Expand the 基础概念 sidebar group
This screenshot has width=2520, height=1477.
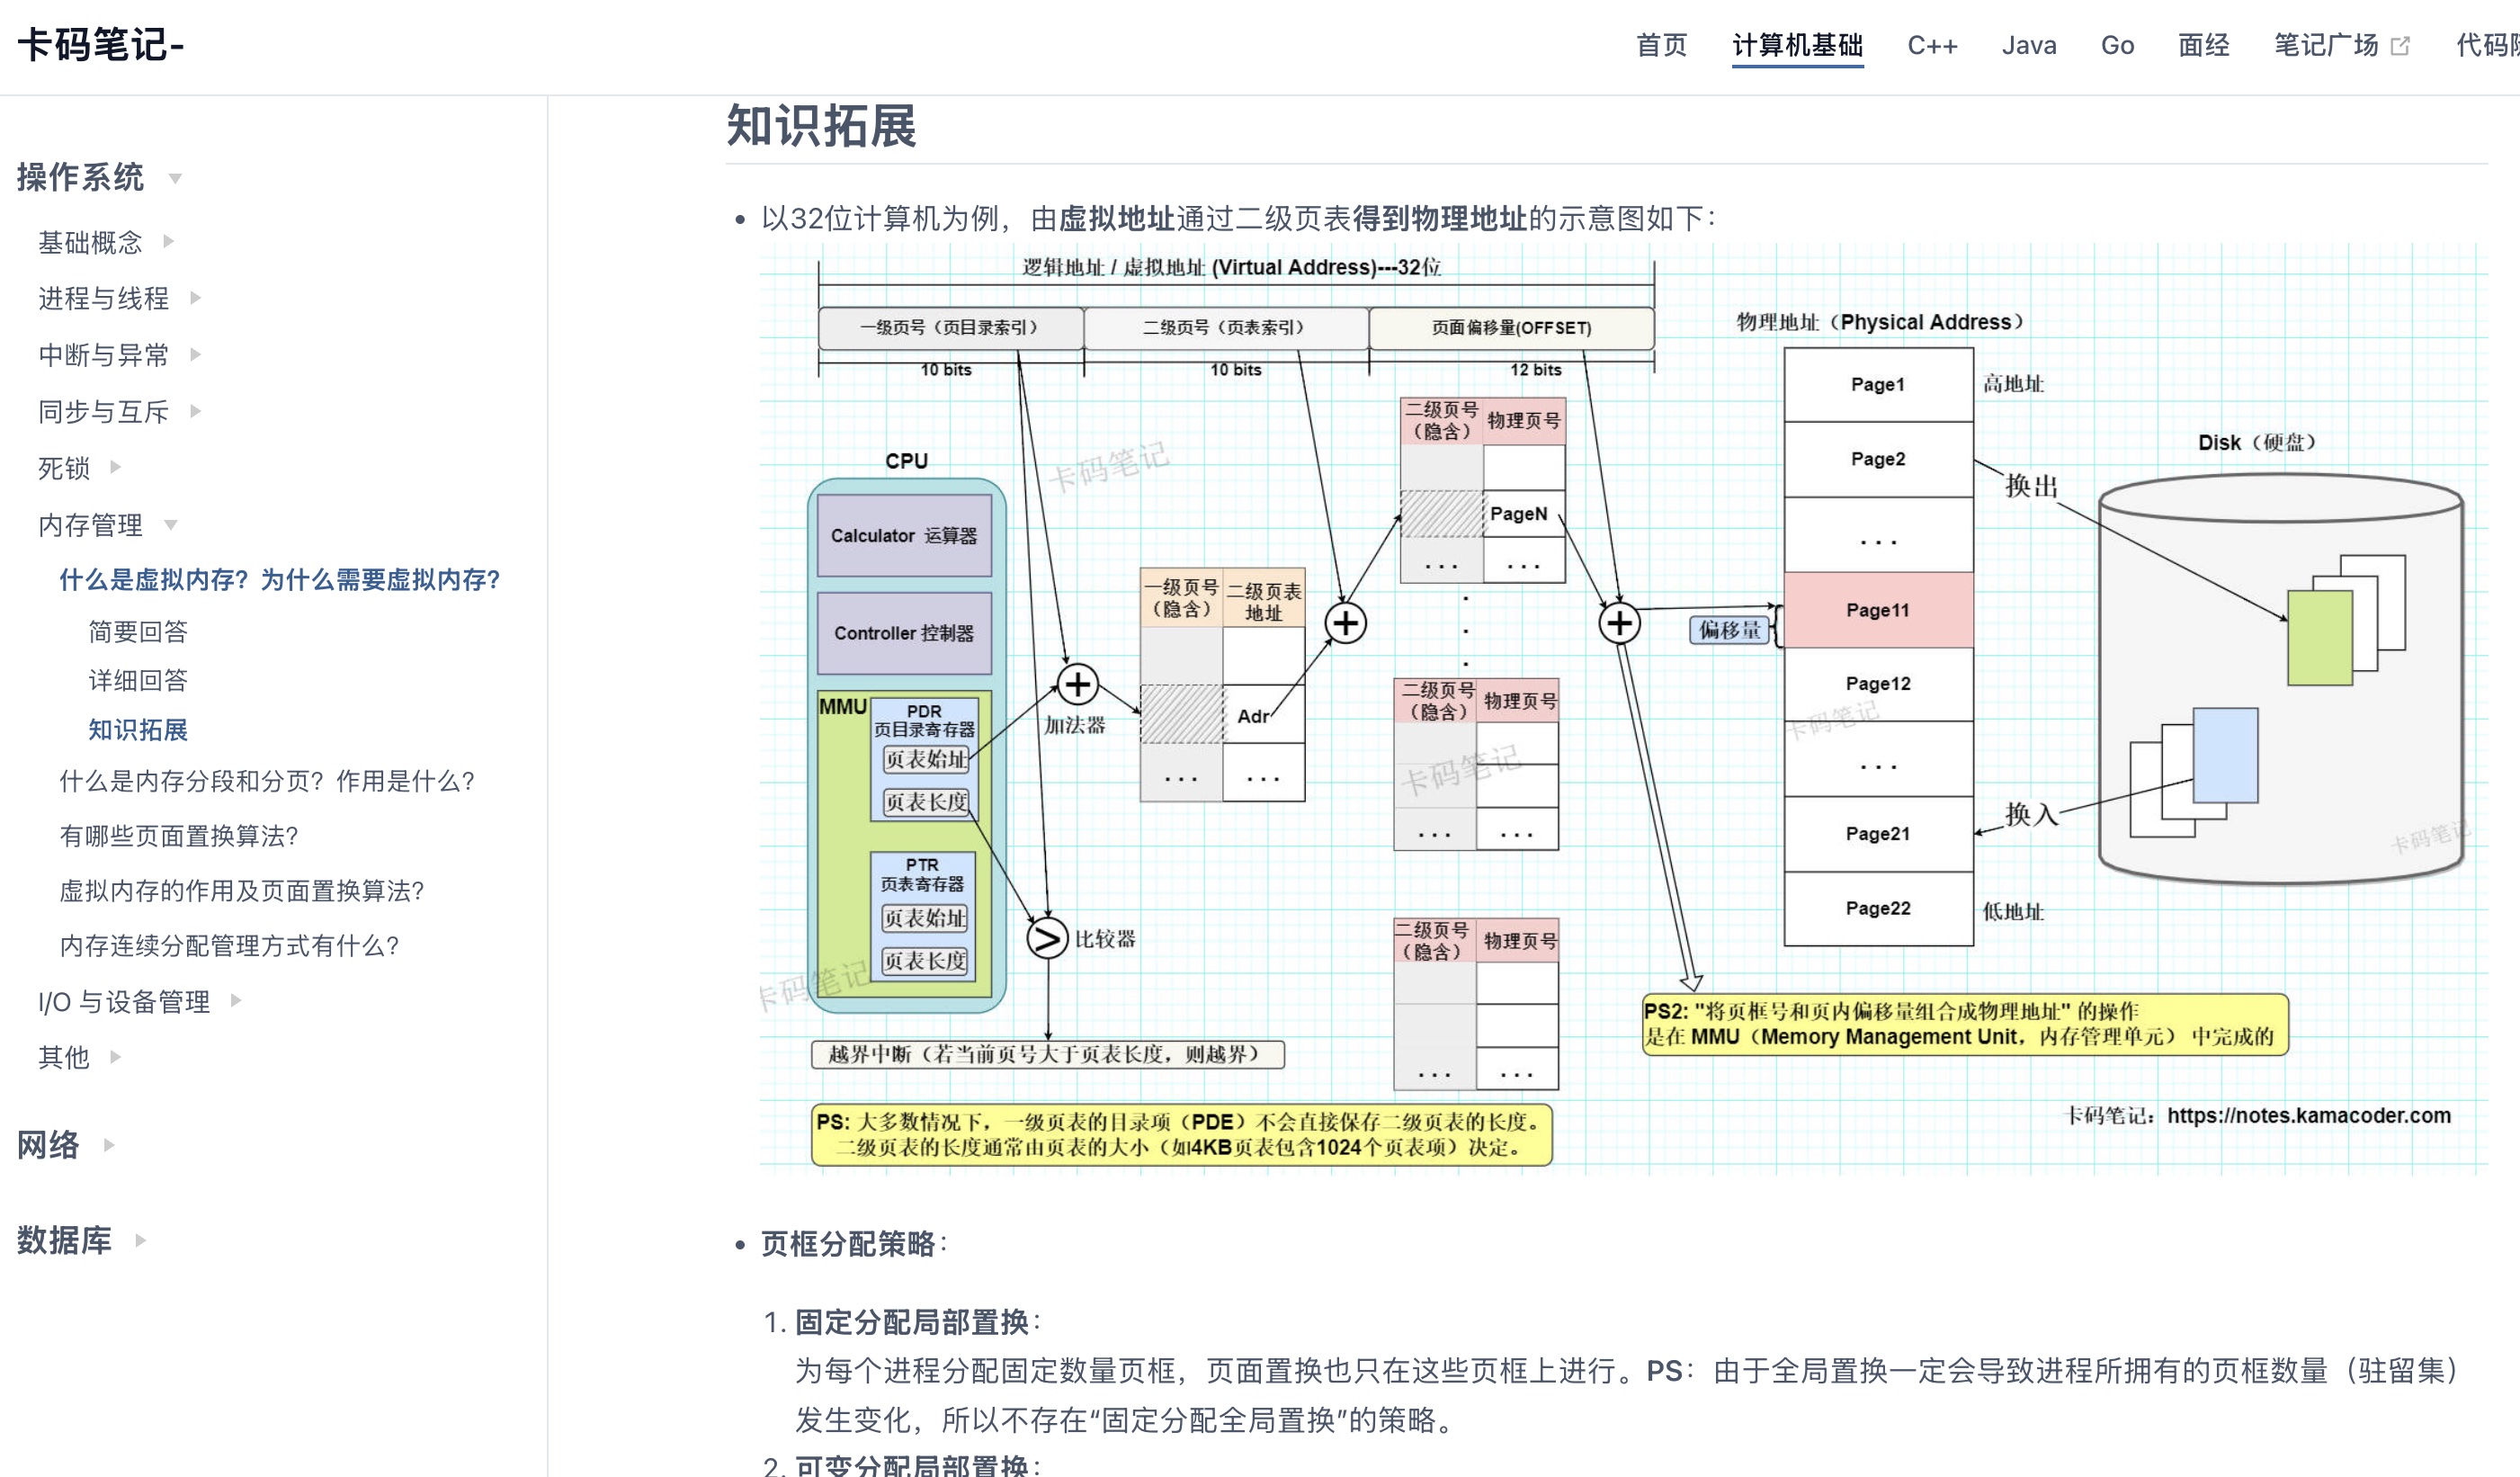pyautogui.click(x=168, y=241)
